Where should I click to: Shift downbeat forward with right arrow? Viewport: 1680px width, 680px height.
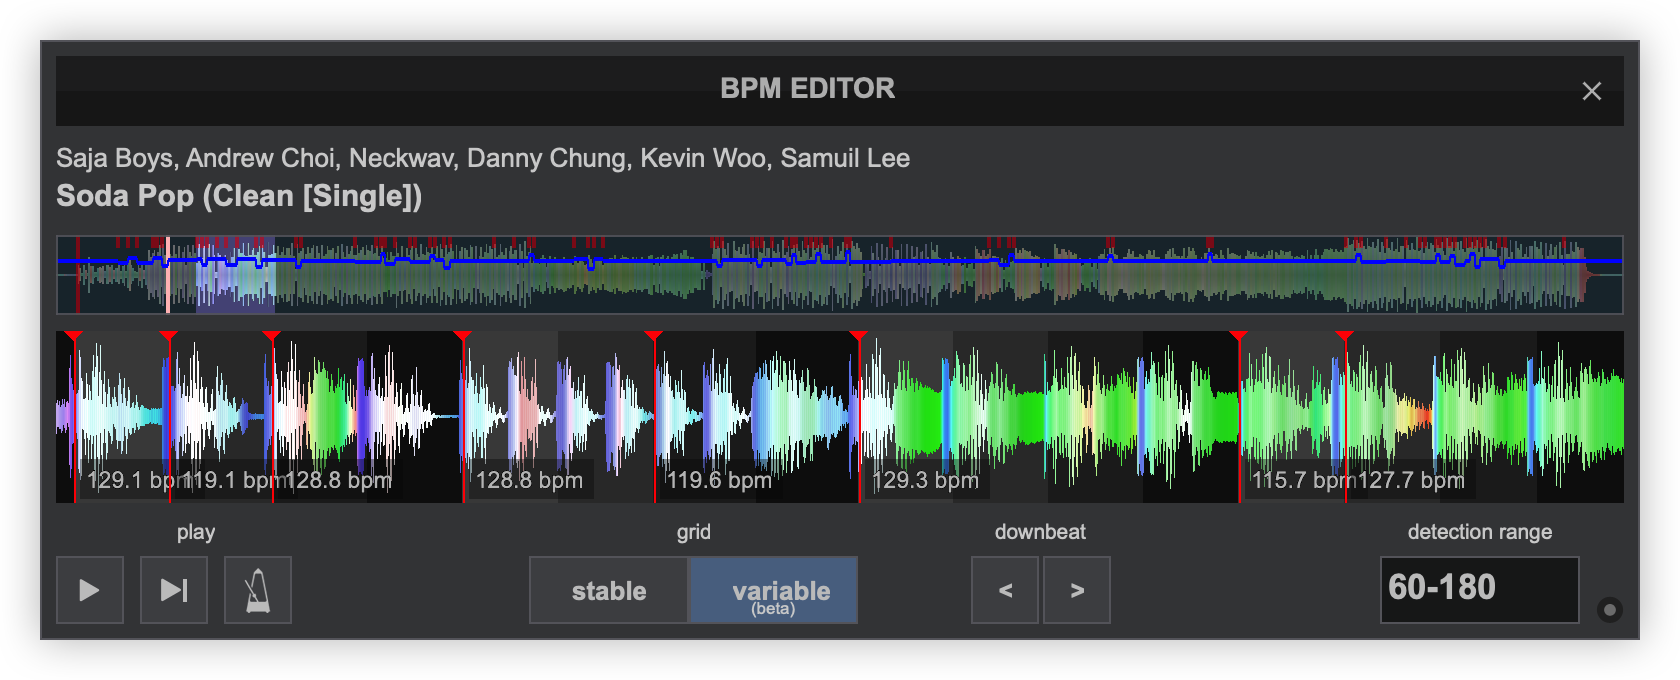coord(1077,590)
